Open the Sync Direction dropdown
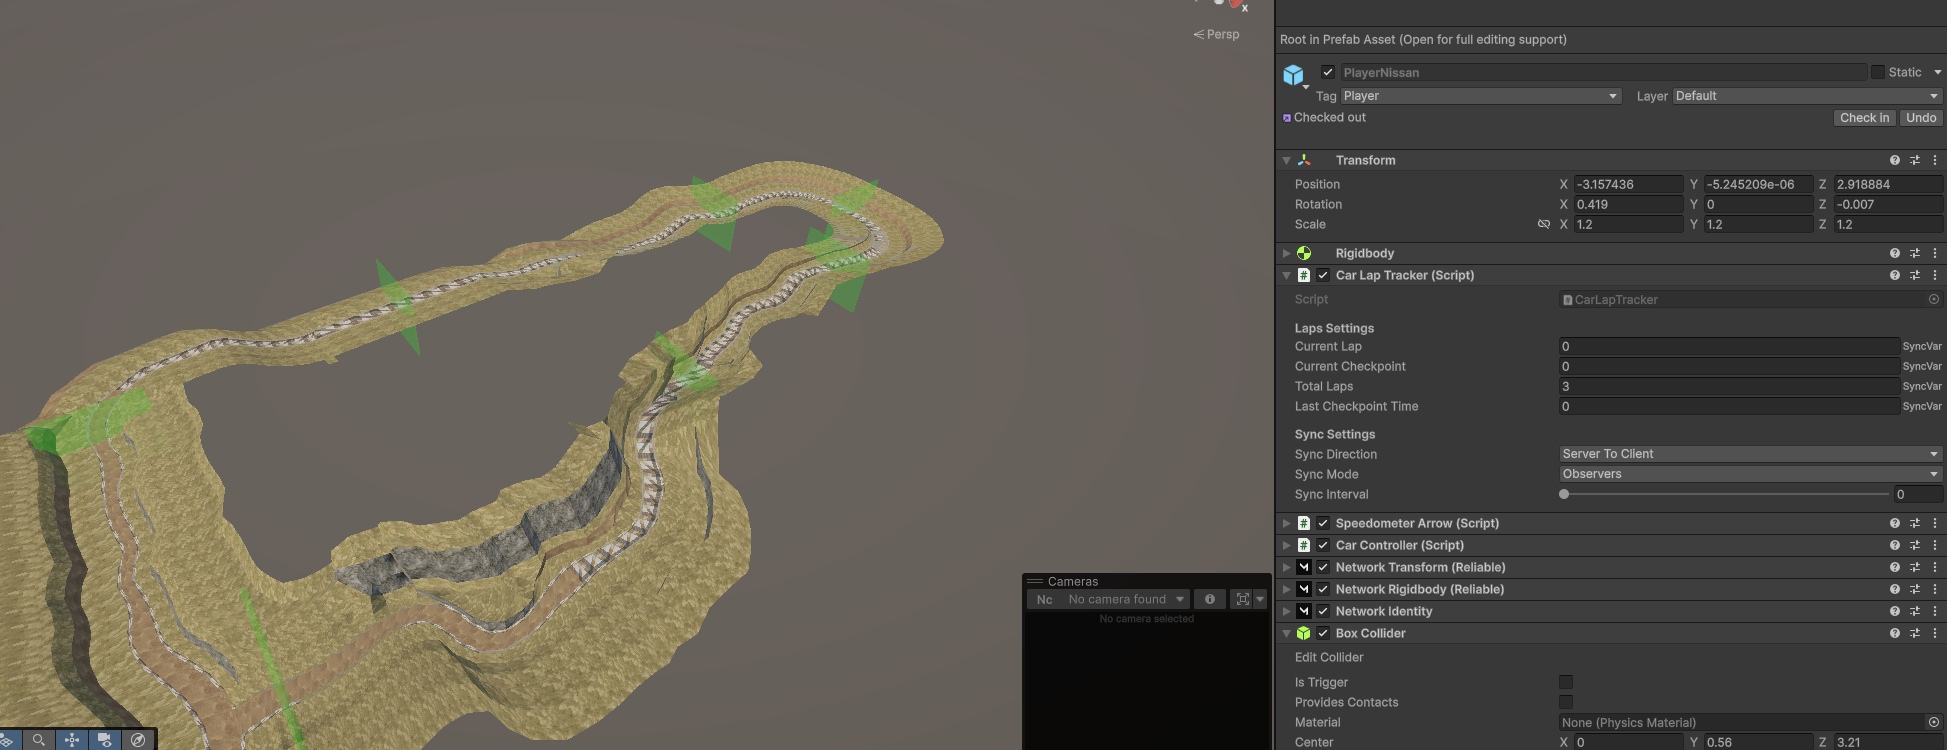This screenshot has height=750, width=1947. click(x=1751, y=454)
